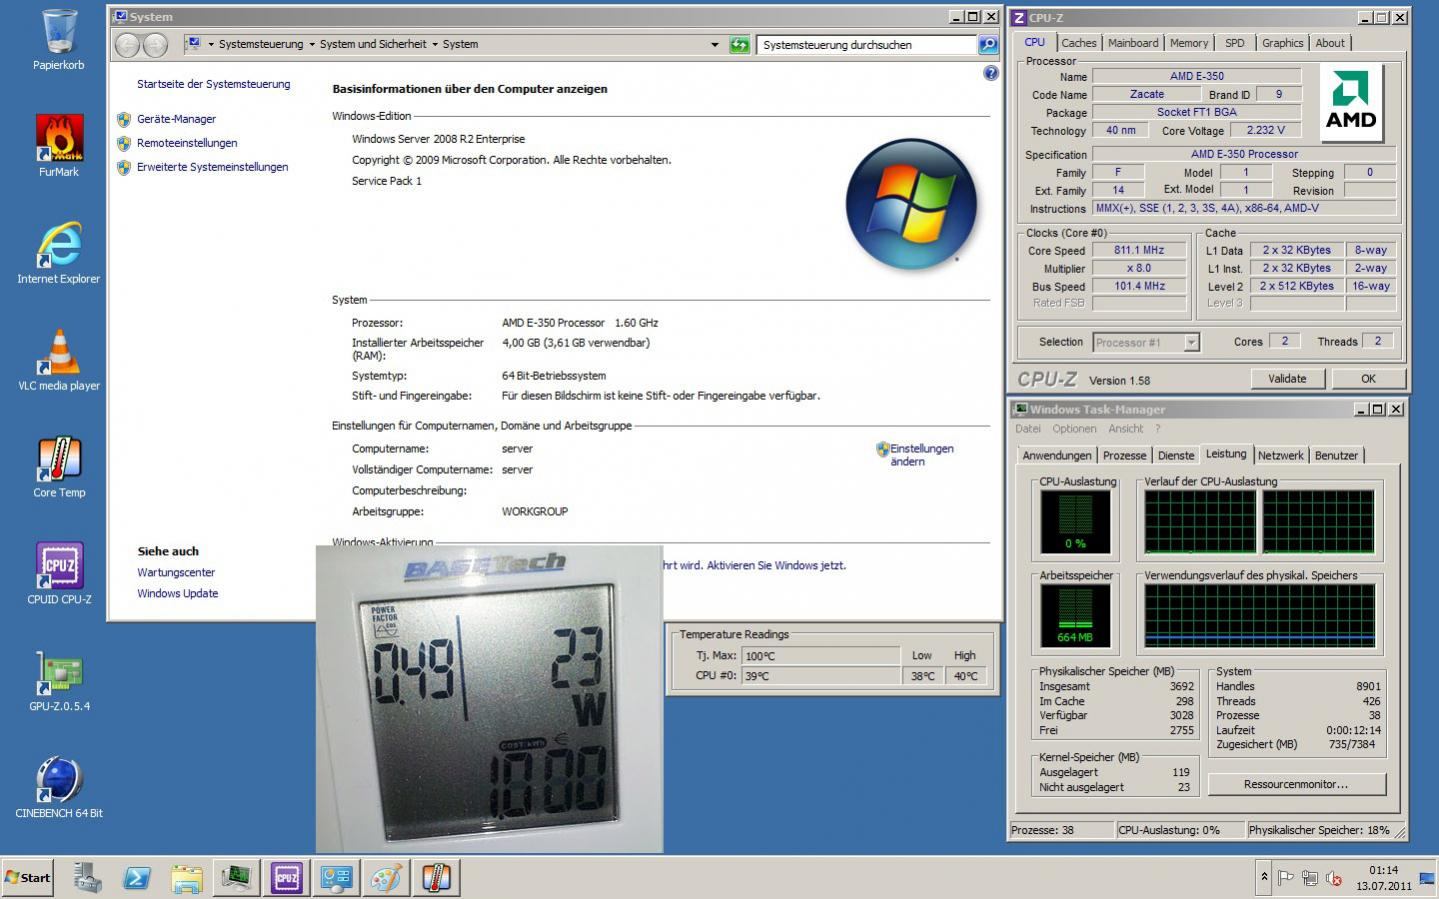Screen dimensions: 1439x899
Task: Switch to System control panel taskbar button
Action: tap(337, 878)
